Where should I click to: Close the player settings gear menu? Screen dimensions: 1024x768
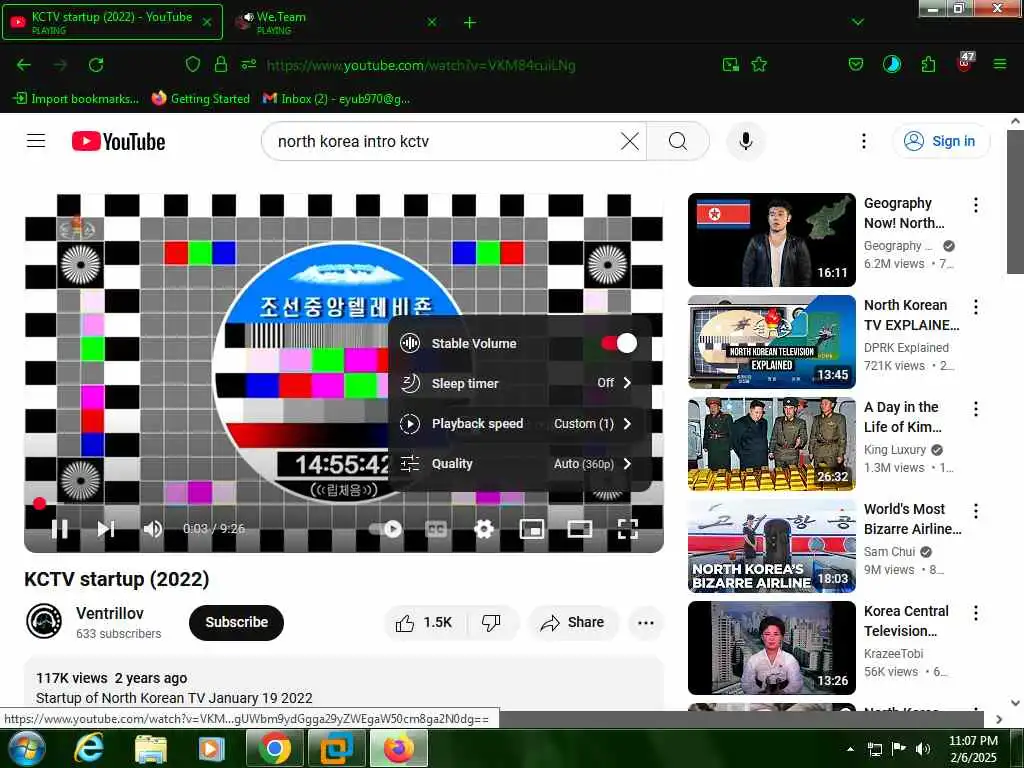pos(484,529)
